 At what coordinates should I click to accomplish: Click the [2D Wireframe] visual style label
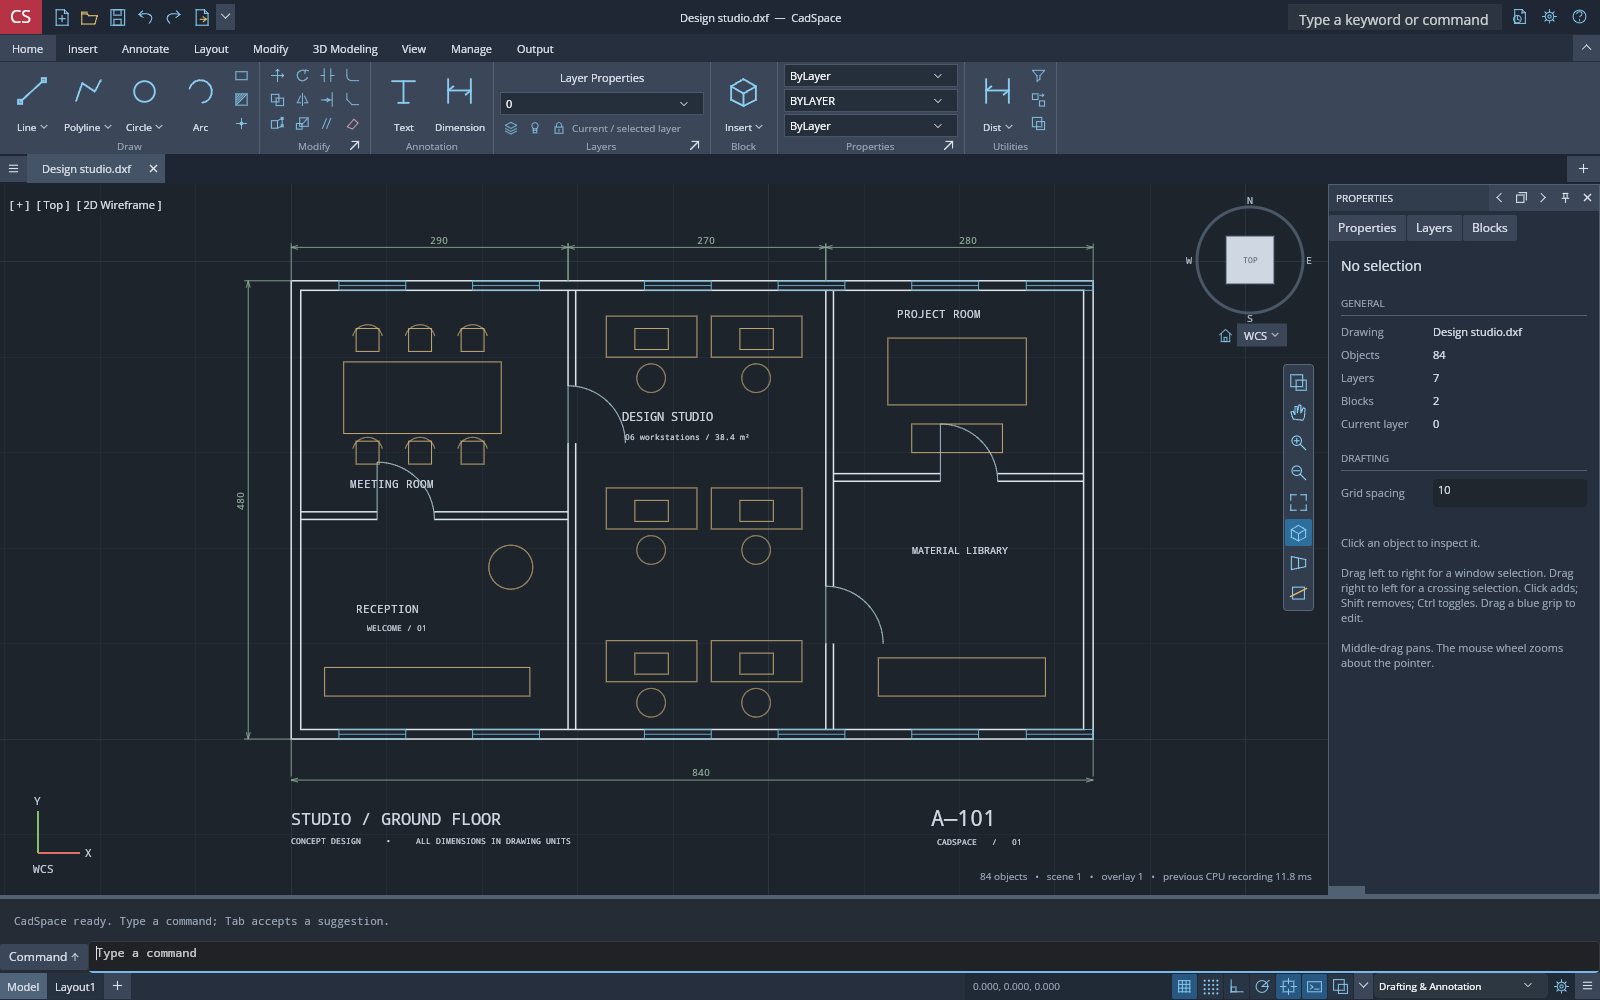[x=119, y=205]
